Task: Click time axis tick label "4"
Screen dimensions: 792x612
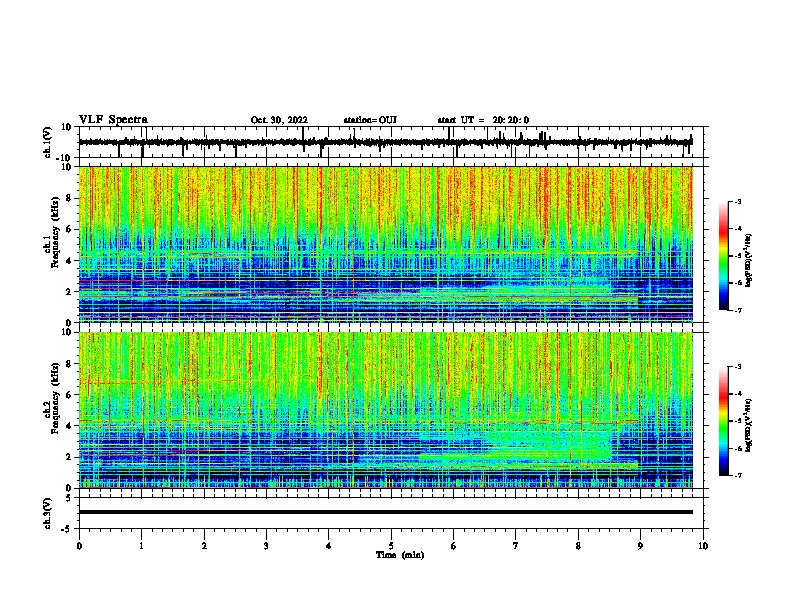Action: click(x=329, y=546)
